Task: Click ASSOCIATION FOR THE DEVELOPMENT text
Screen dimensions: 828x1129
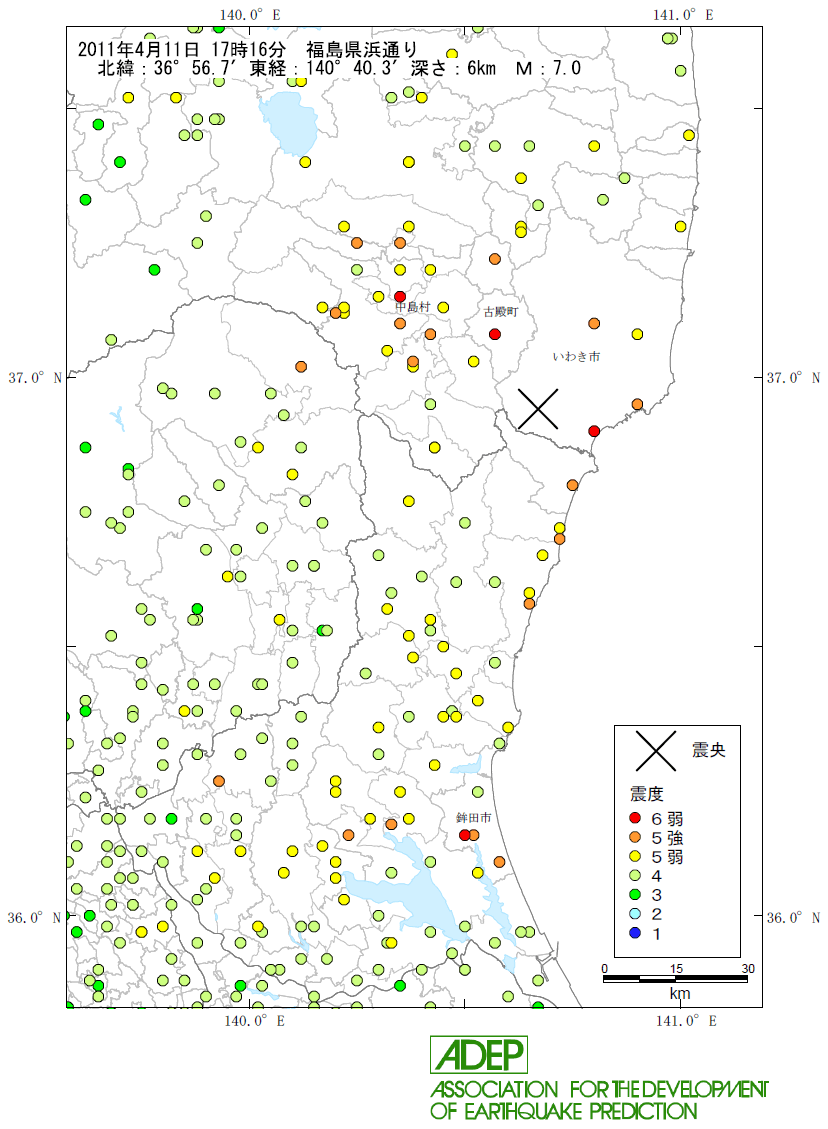Action: [x=599, y=1089]
